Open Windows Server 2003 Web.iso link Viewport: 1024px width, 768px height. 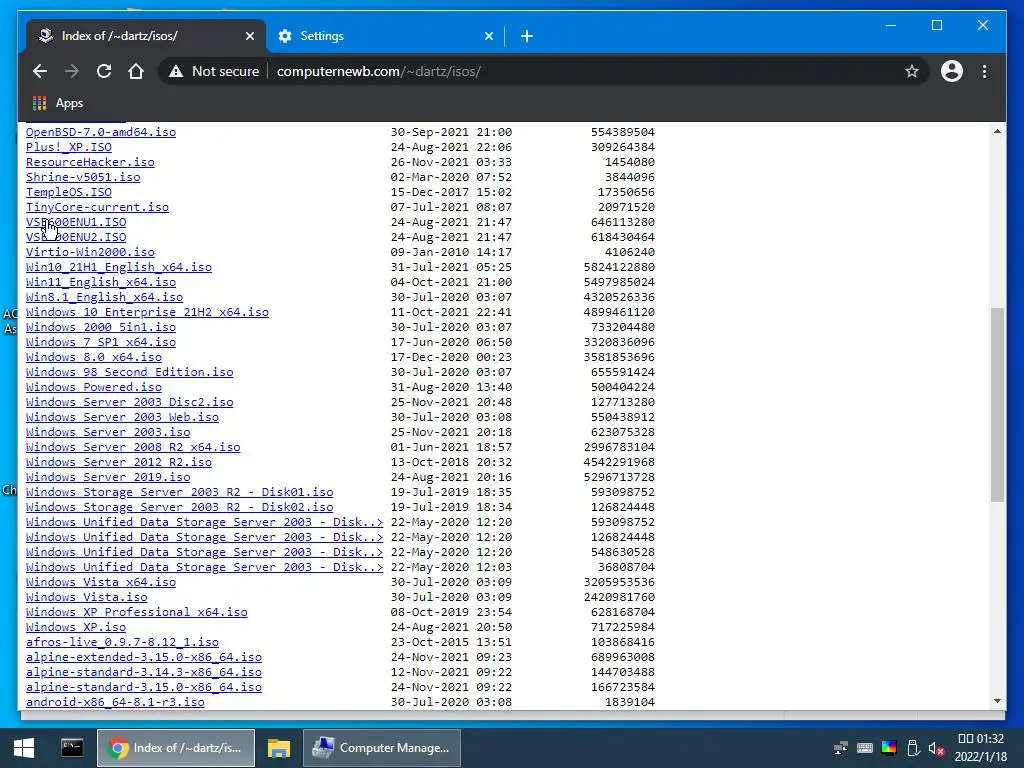122,417
